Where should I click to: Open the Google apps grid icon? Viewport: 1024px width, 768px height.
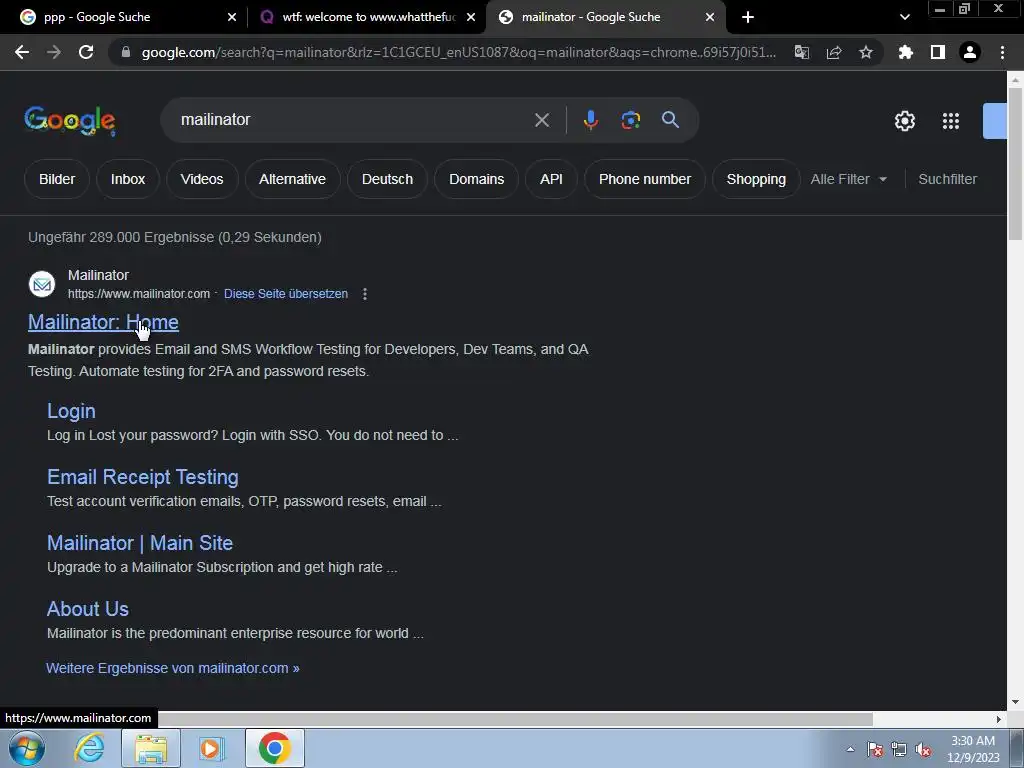tap(951, 121)
